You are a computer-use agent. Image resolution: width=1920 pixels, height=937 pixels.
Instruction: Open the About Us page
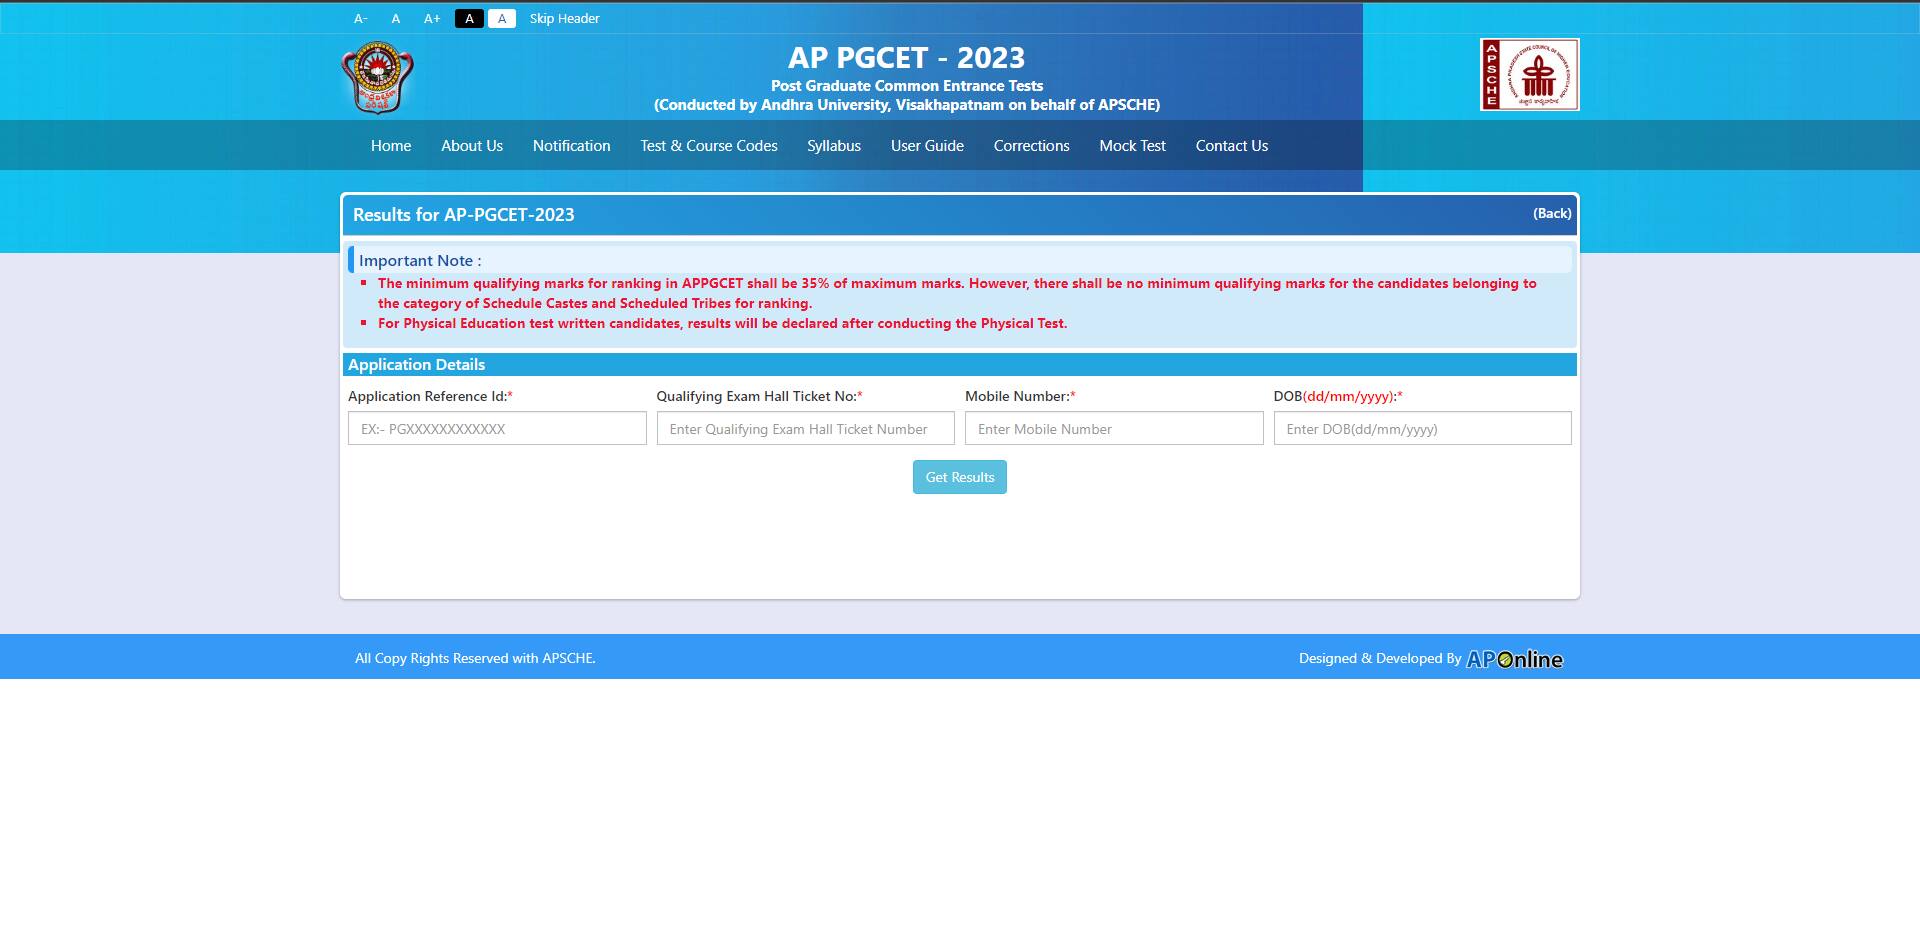click(x=471, y=145)
